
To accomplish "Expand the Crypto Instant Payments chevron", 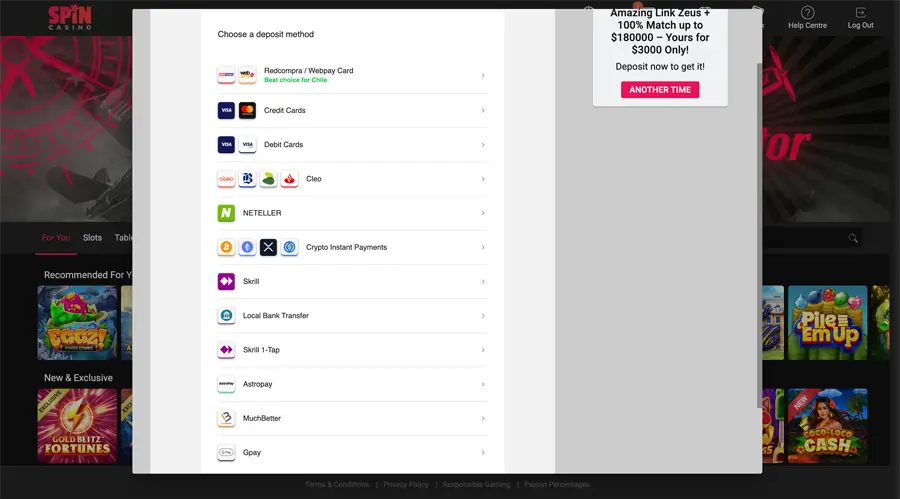I will [483, 247].
